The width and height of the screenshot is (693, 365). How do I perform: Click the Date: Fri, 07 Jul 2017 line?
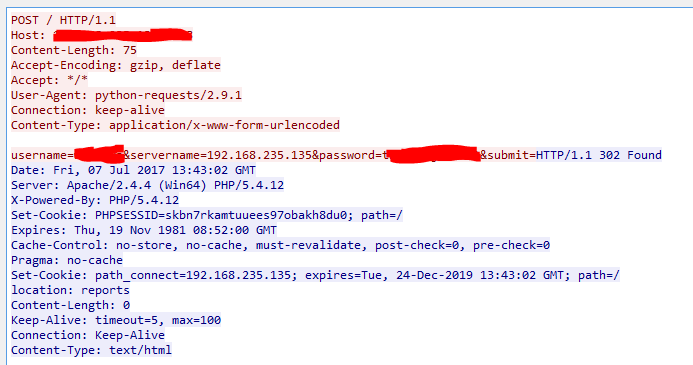tap(133, 171)
